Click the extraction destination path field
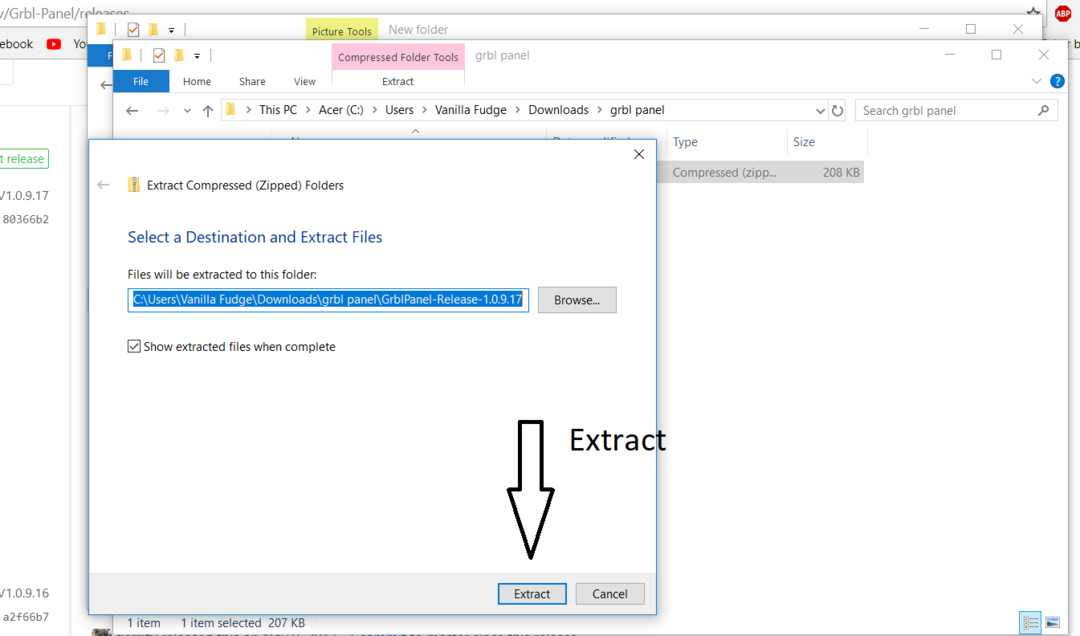 coord(328,300)
